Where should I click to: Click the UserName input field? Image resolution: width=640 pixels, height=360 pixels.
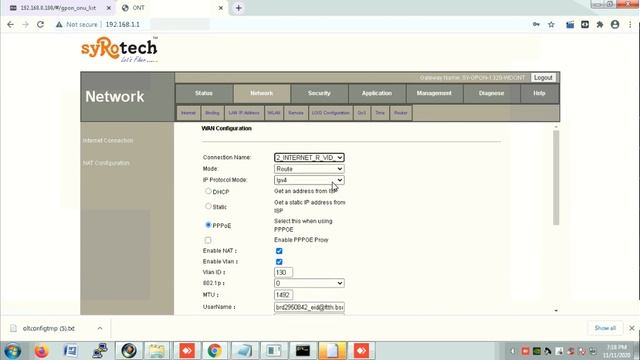309,307
